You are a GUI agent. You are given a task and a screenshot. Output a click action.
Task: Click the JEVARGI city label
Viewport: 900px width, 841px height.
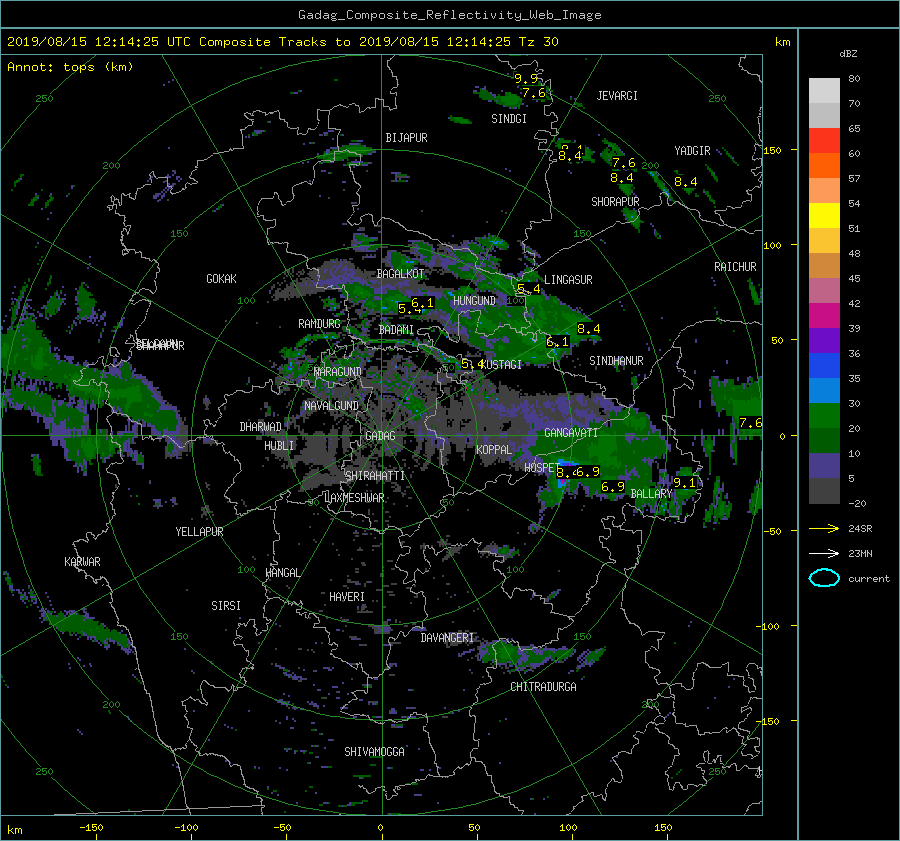(x=617, y=96)
